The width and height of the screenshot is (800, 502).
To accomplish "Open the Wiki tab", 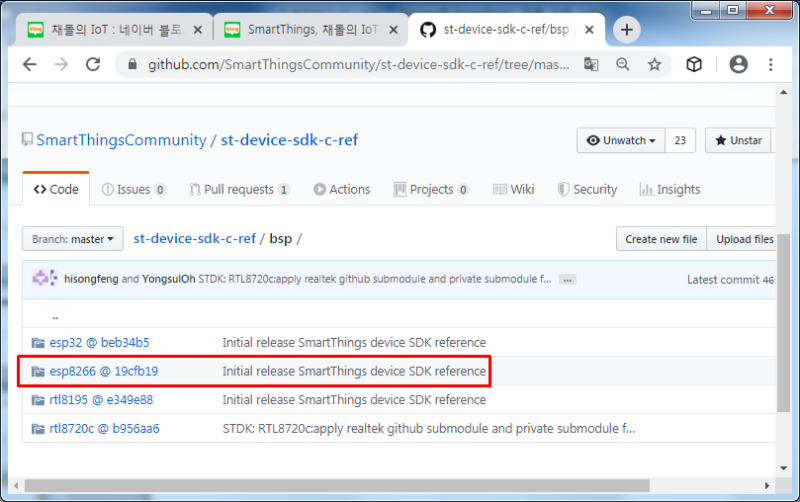I will (514, 189).
